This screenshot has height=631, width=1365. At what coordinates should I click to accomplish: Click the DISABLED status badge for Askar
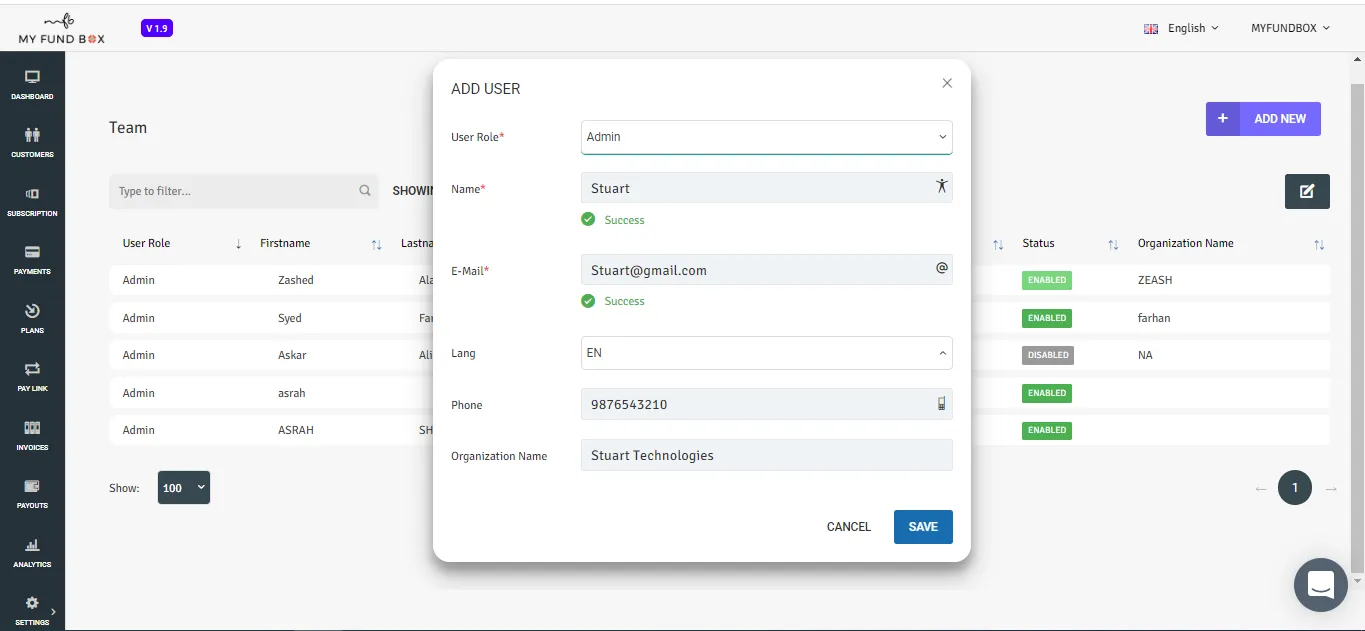click(x=1047, y=355)
